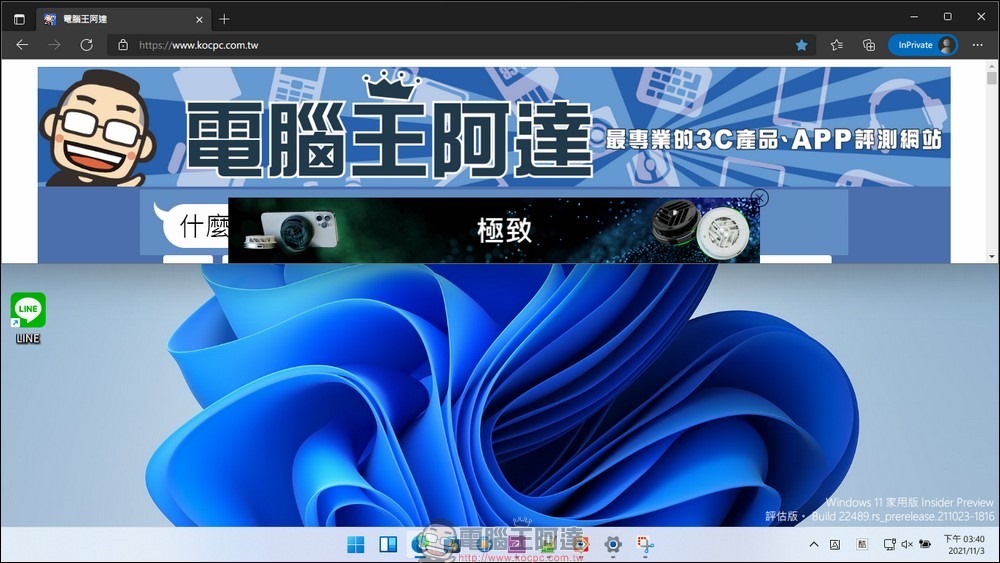Open the tab actions menu icon

19,19
